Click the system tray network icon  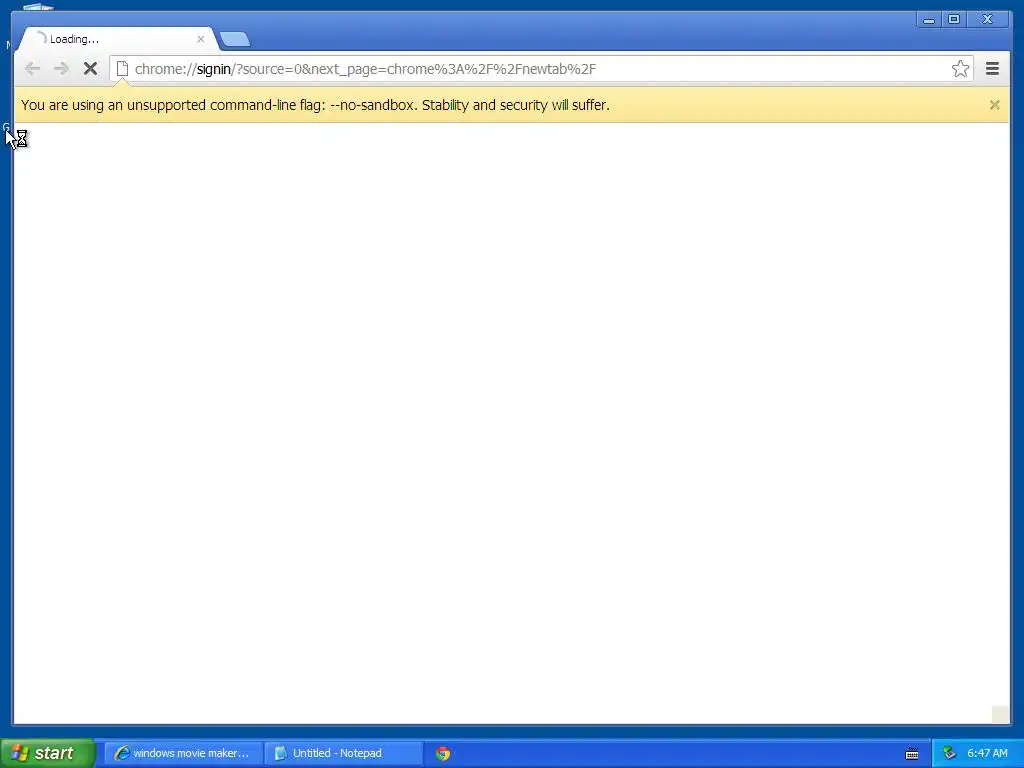pos(949,754)
